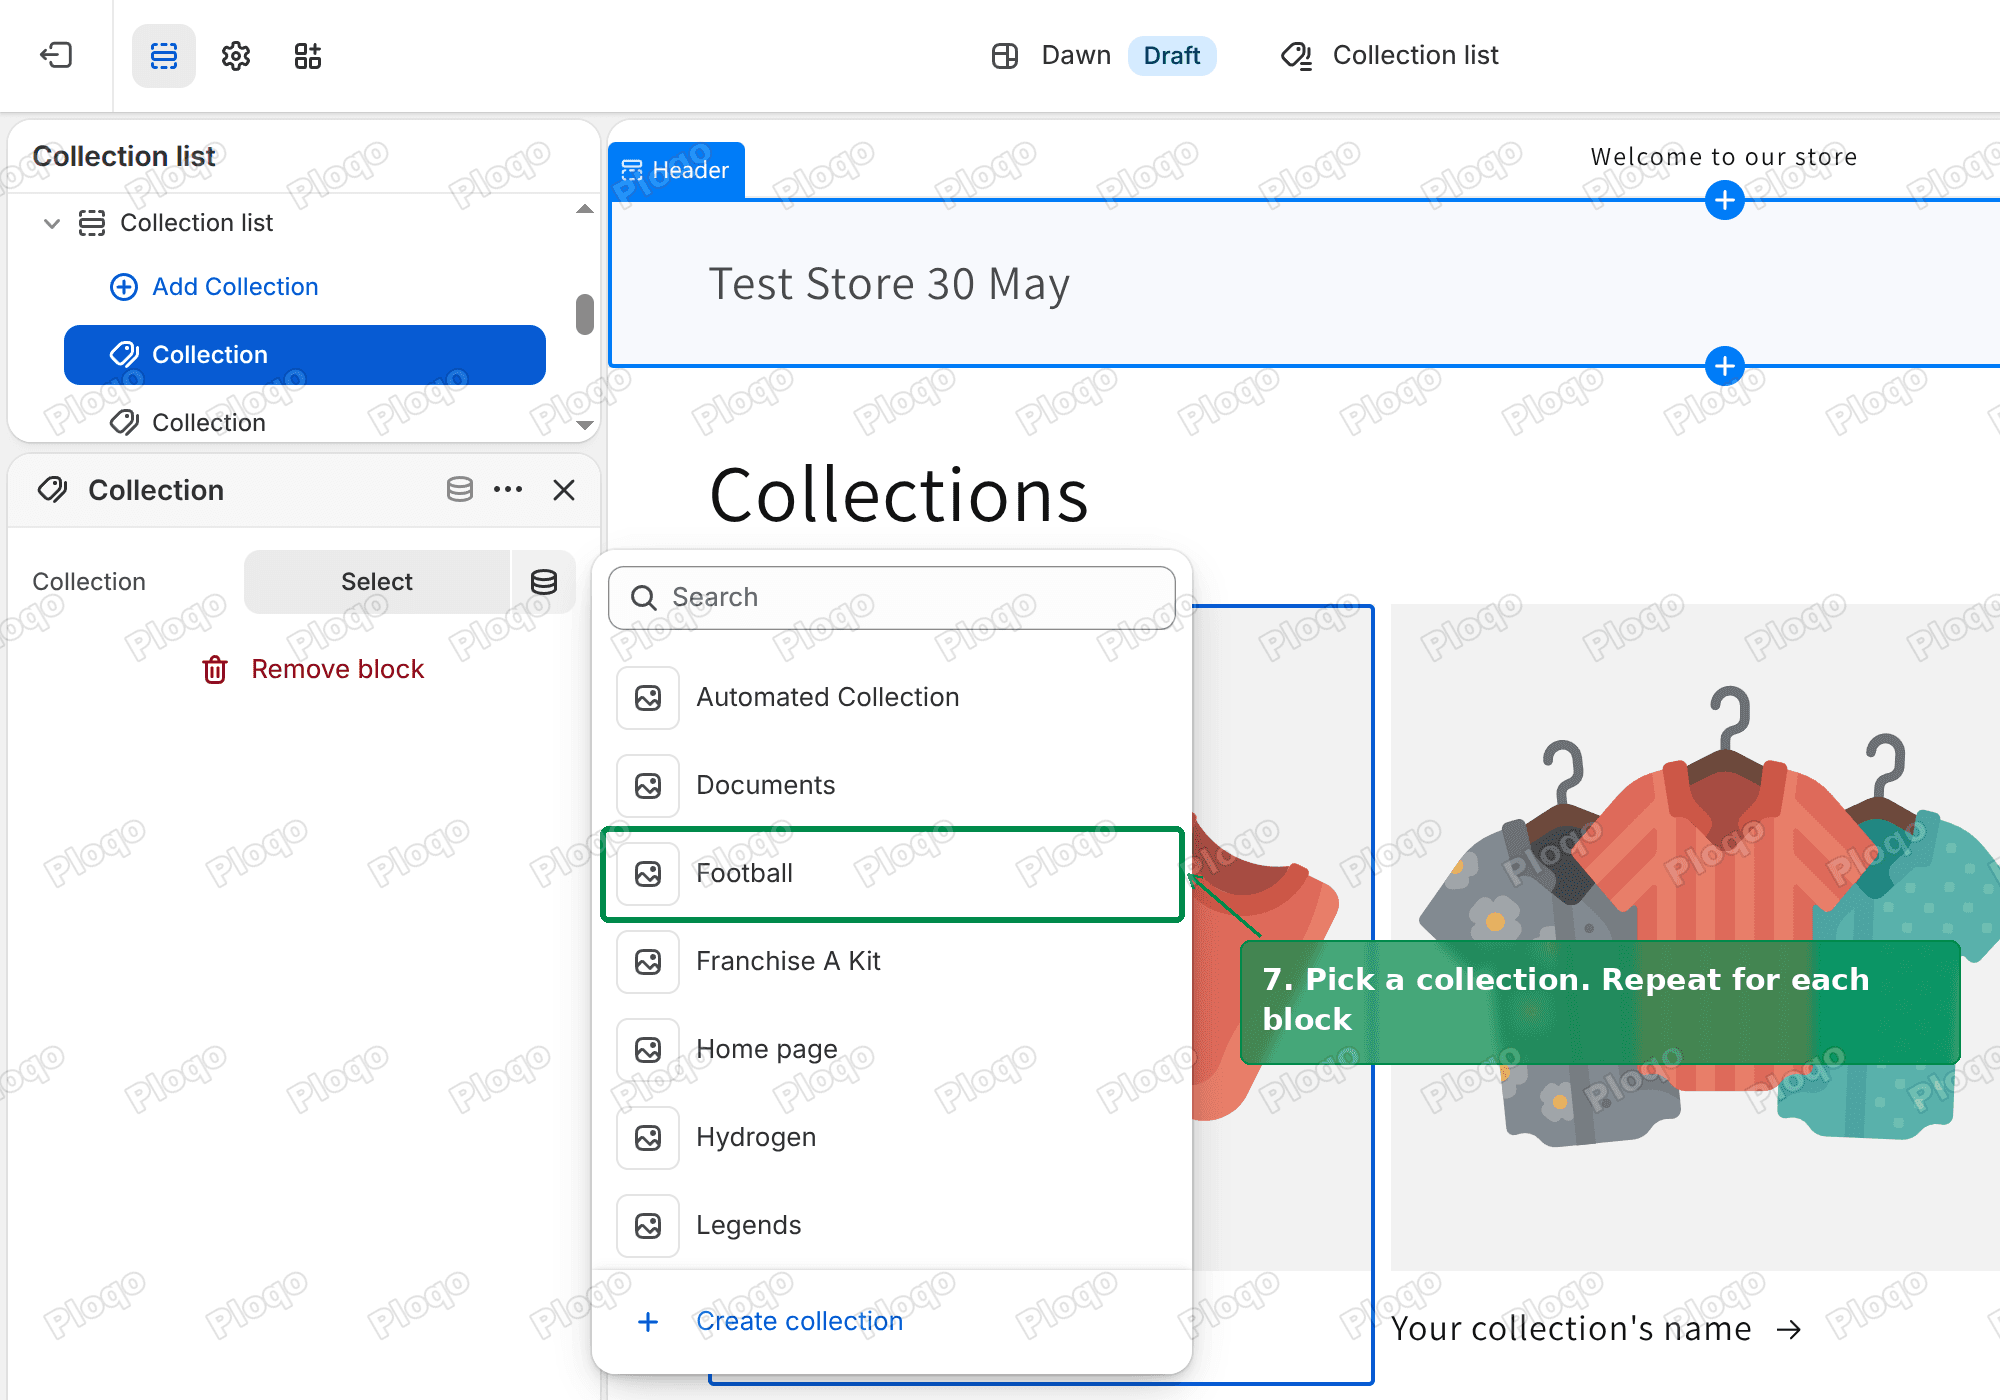Choose Legends collection
The width and height of the screenshot is (2000, 1400).
click(x=892, y=1225)
